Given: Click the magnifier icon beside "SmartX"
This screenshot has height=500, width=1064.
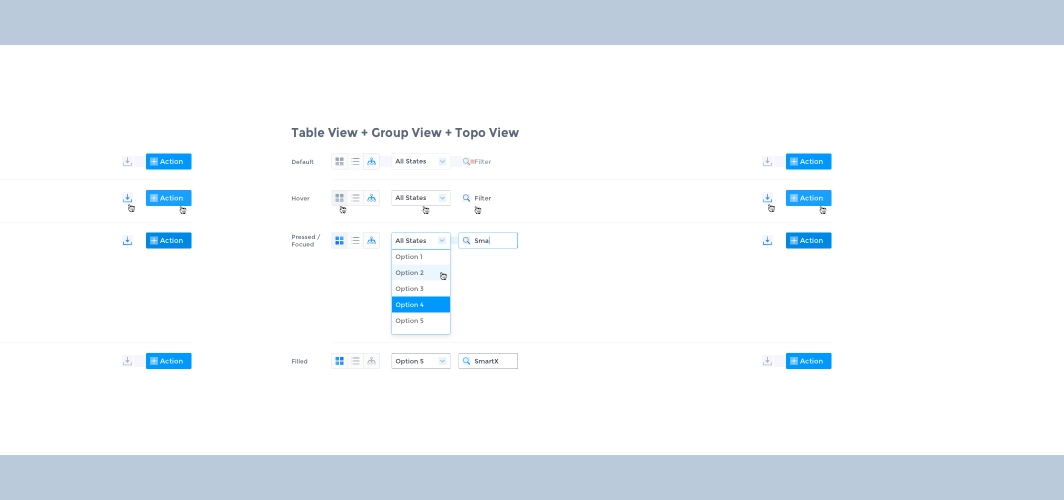Looking at the screenshot, I should click(x=466, y=361).
